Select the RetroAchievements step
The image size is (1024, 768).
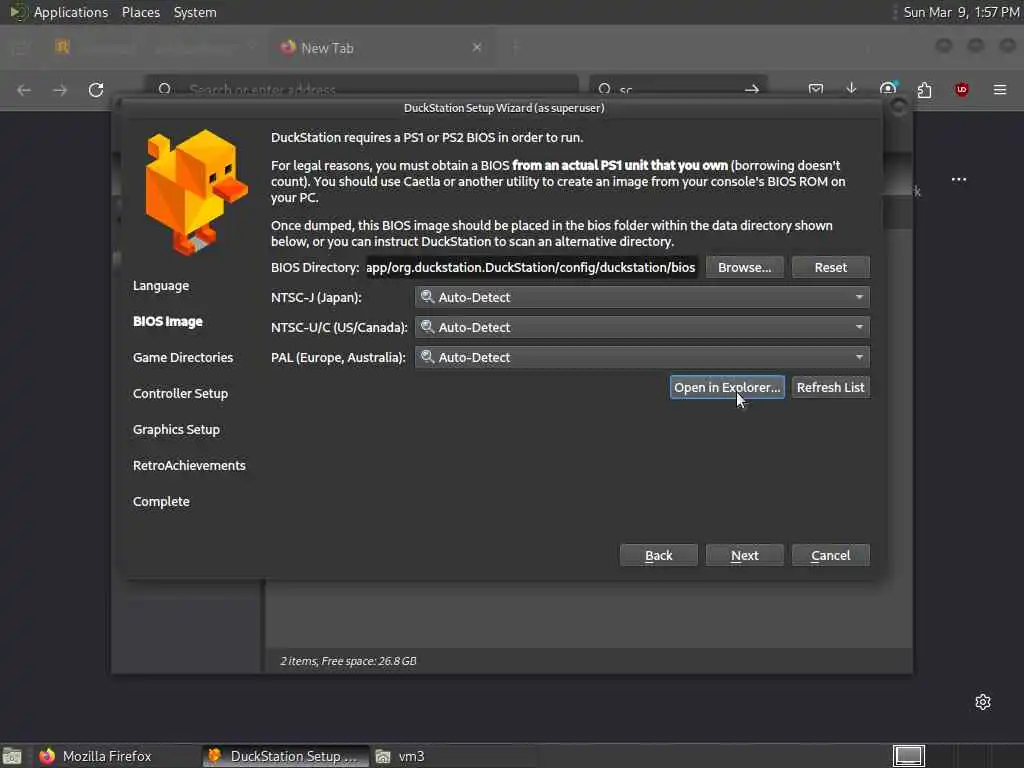click(189, 465)
